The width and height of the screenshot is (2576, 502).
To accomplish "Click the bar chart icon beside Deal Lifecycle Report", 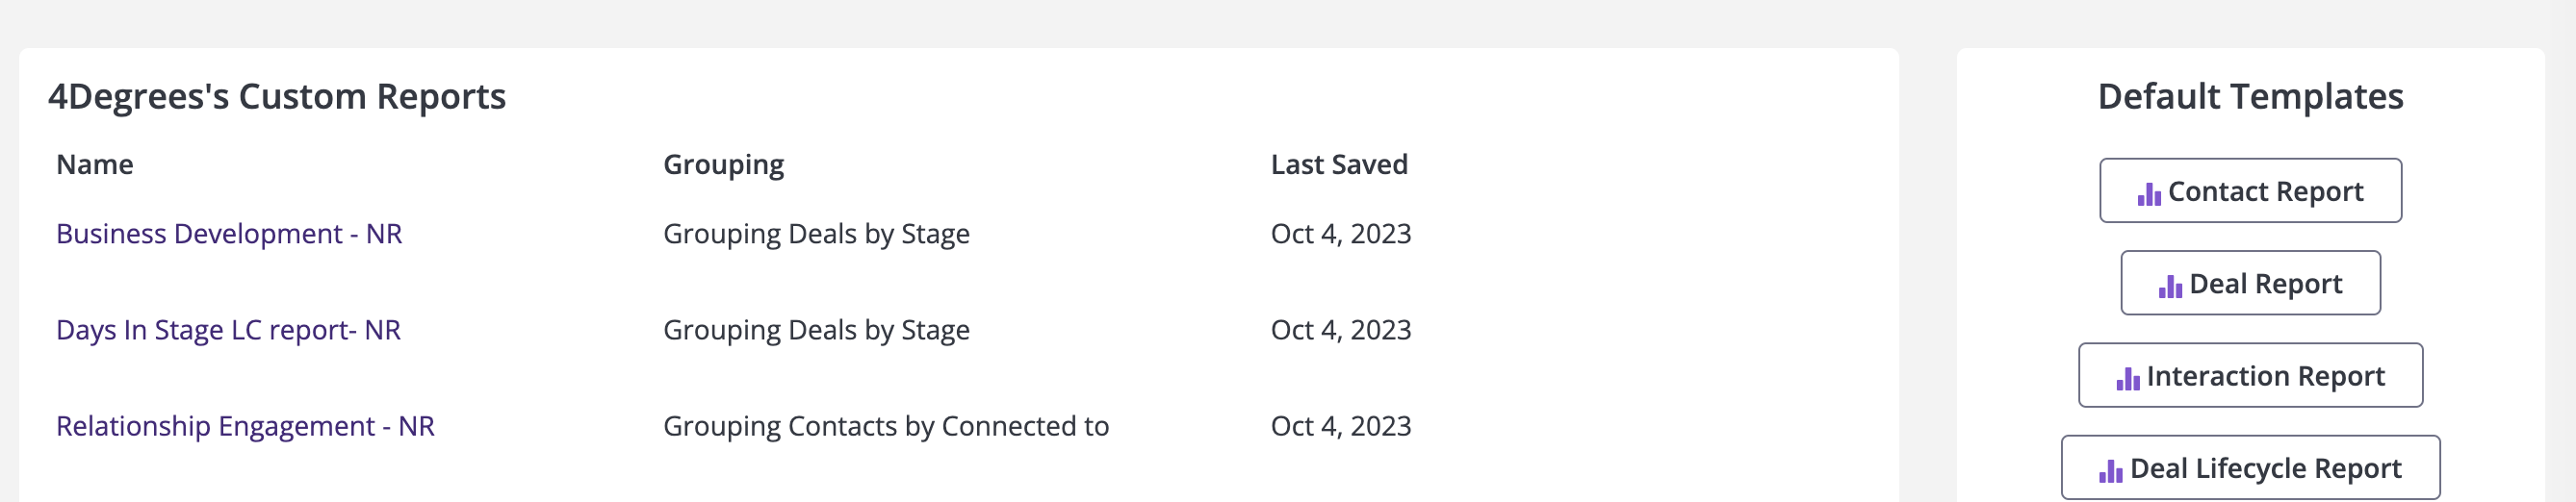I will [2110, 471].
